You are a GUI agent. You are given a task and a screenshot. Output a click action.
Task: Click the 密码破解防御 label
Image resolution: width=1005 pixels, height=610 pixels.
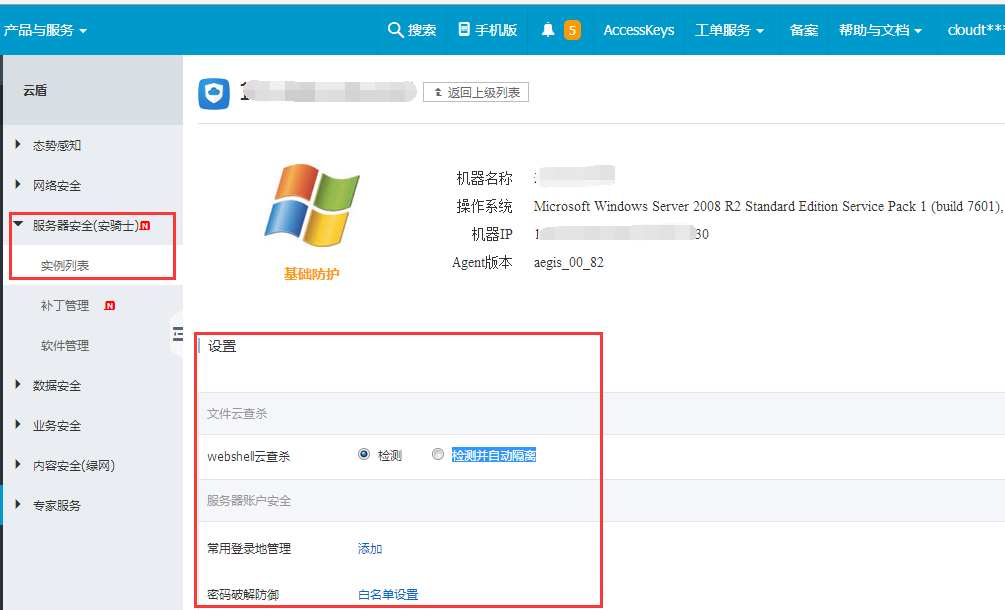pyautogui.click(x=243, y=595)
